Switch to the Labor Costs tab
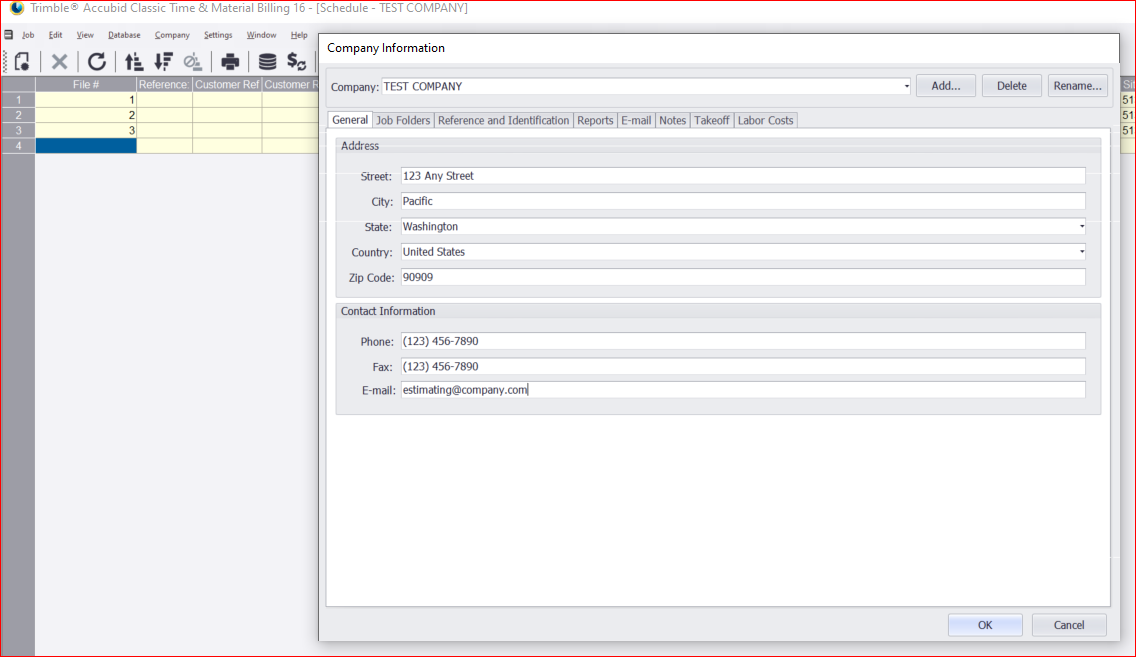The image size is (1136, 657). coord(765,120)
